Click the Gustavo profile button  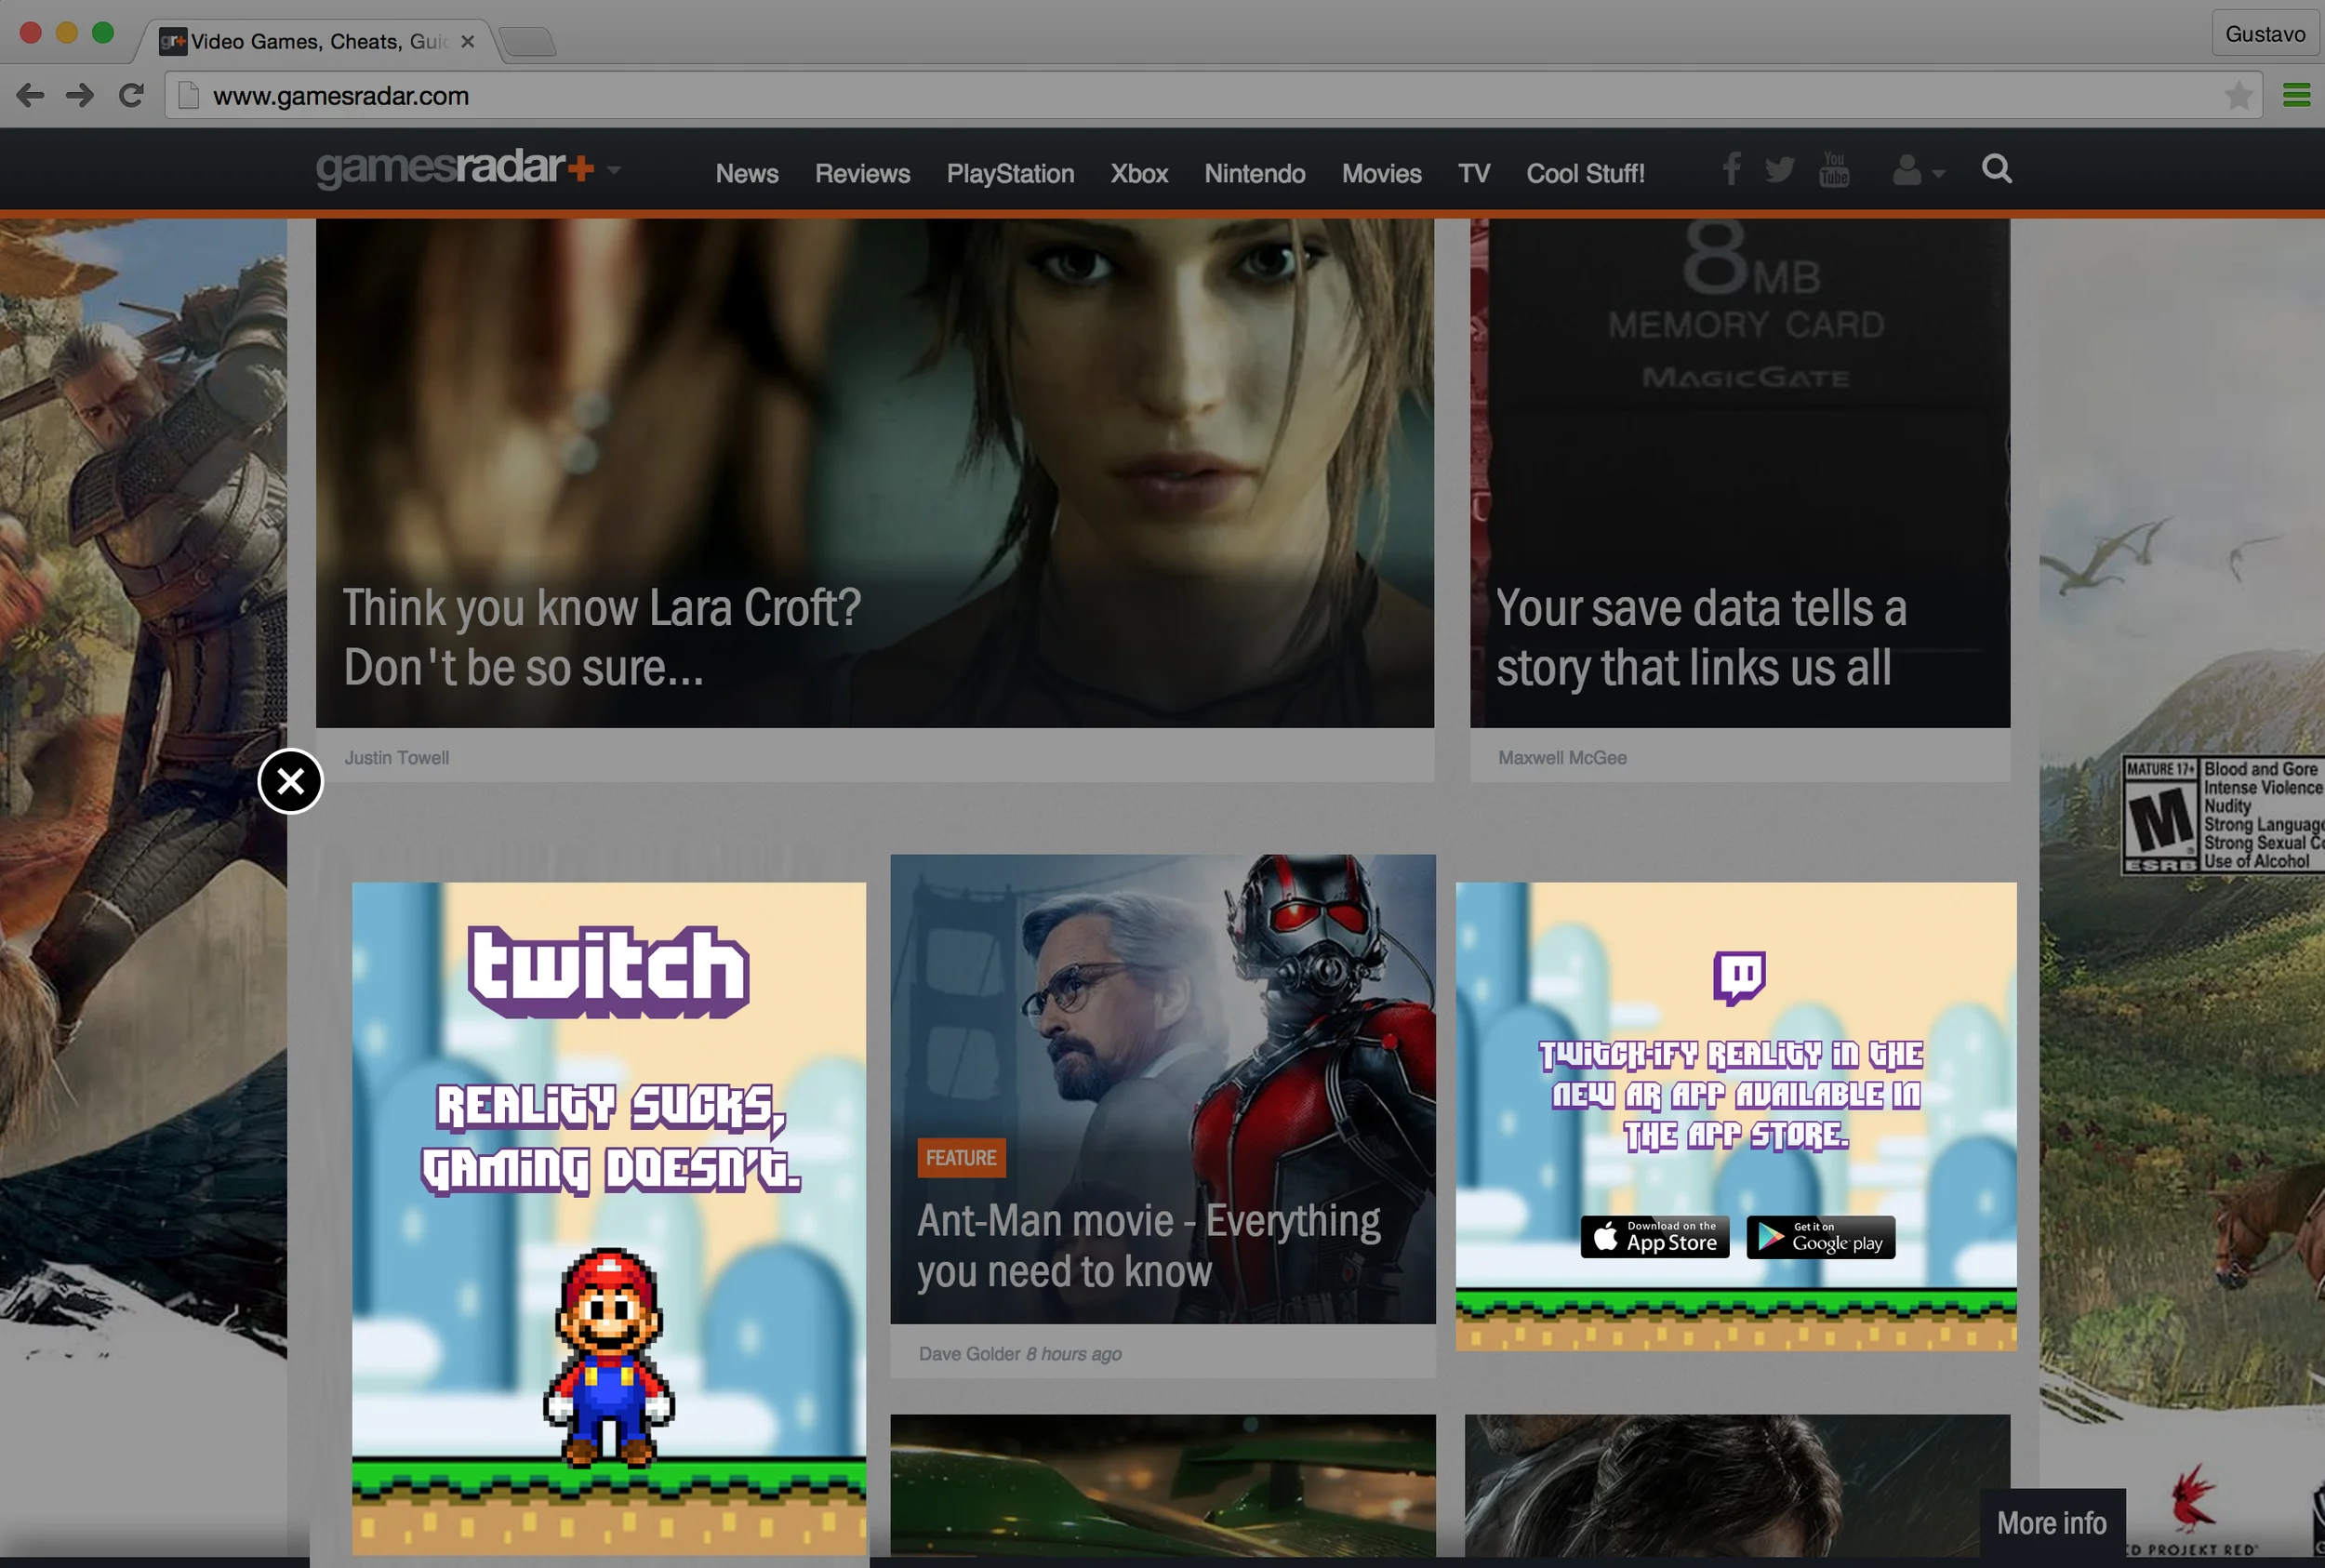point(2265,34)
